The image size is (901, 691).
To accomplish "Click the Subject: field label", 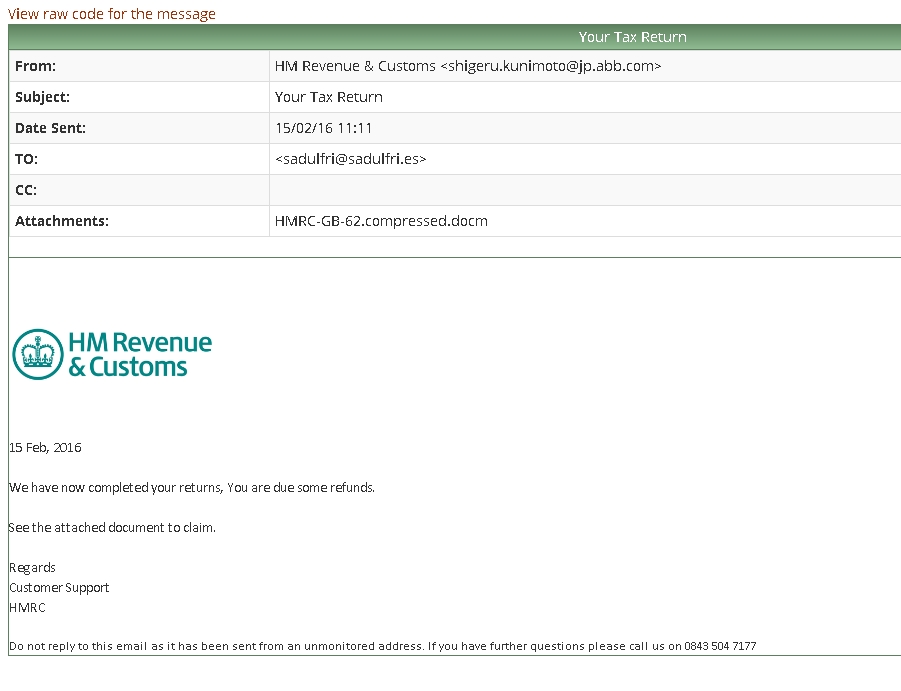I will 43,97.
